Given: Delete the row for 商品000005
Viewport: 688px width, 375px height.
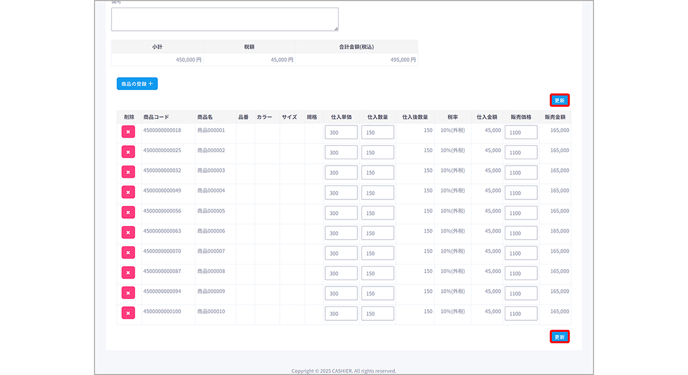Looking at the screenshot, I should (x=128, y=212).
